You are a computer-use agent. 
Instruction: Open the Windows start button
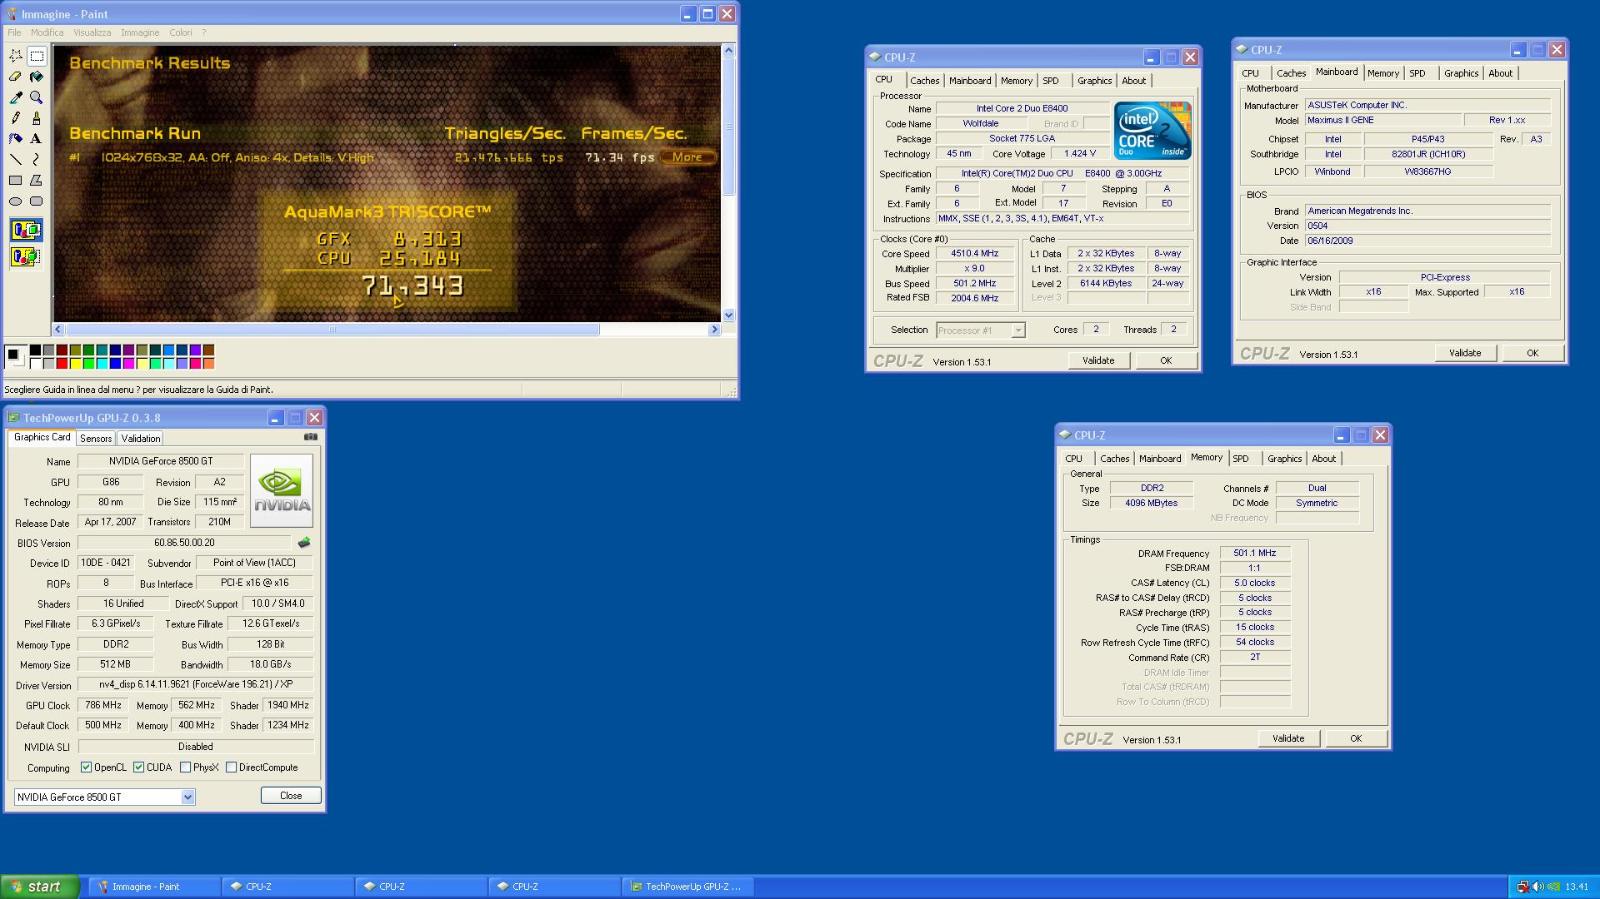[39, 886]
